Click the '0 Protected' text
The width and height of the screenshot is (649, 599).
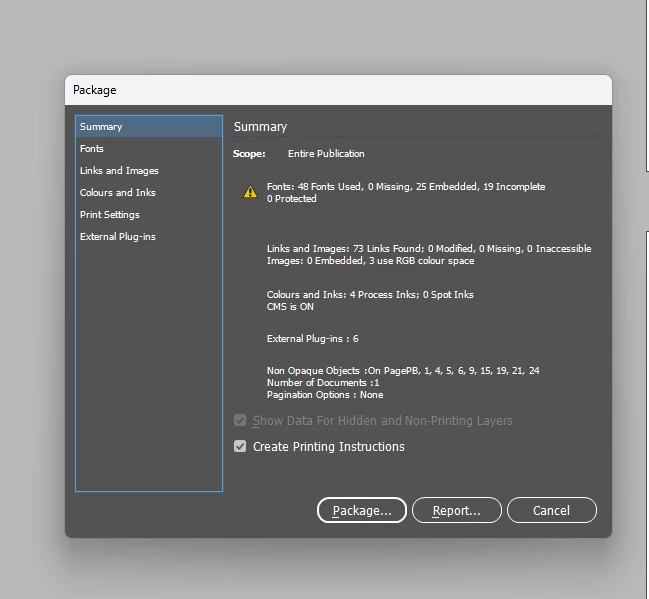coord(291,199)
